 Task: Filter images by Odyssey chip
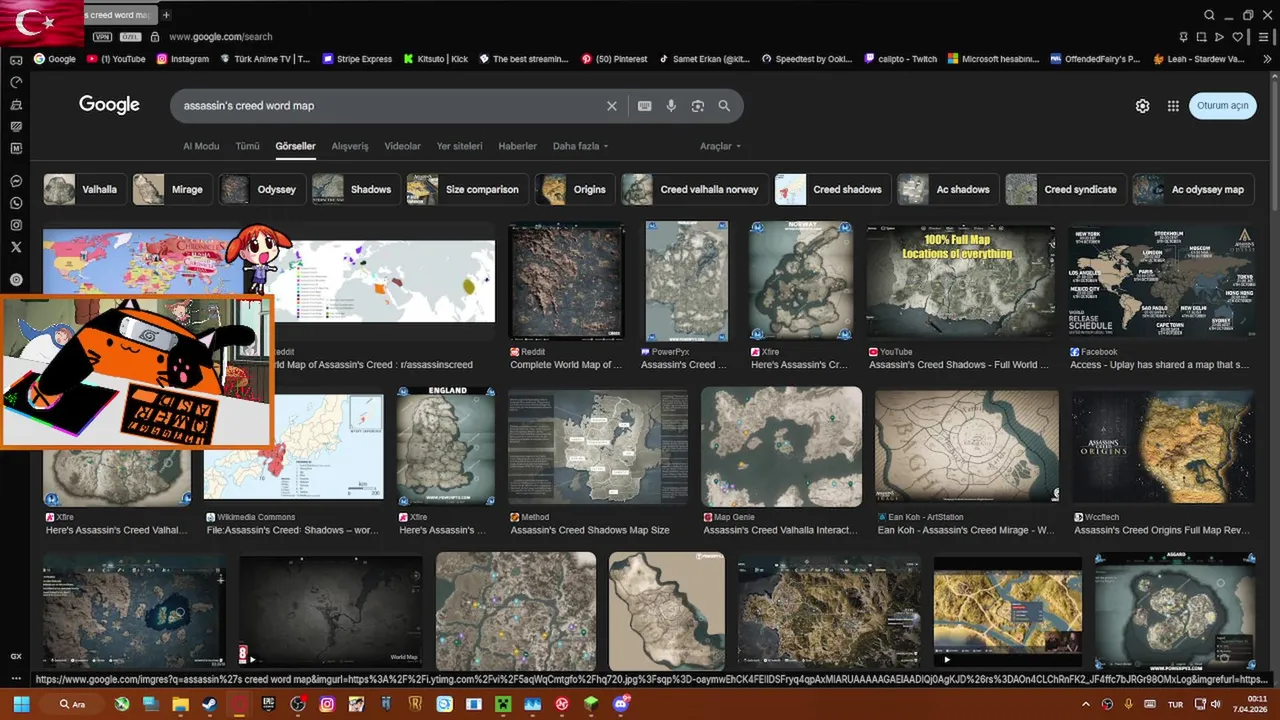[262, 189]
